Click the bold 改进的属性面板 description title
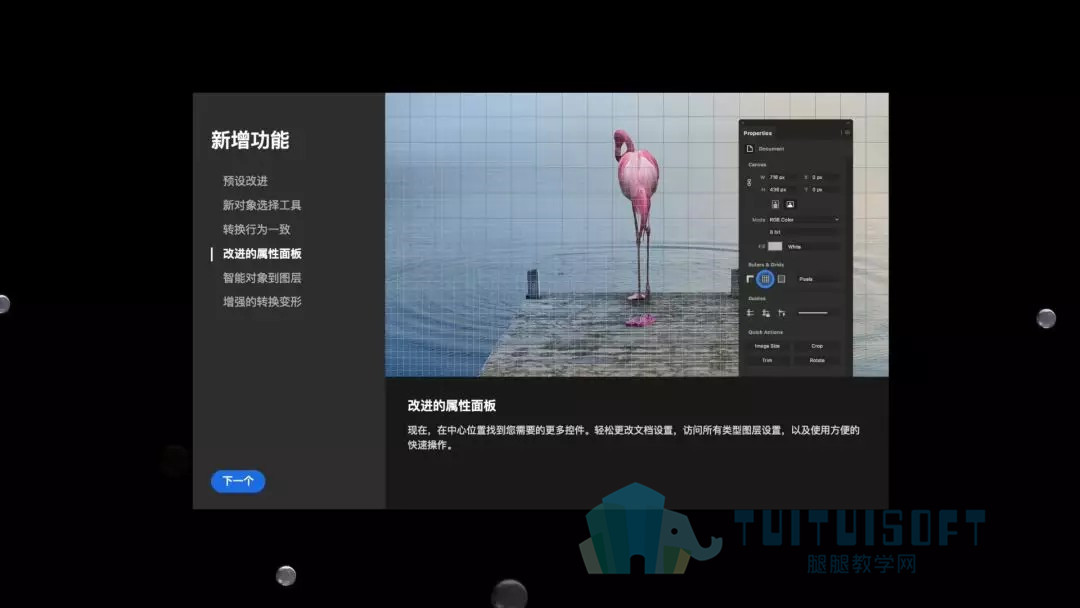The width and height of the screenshot is (1080, 608). pos(452,406)
